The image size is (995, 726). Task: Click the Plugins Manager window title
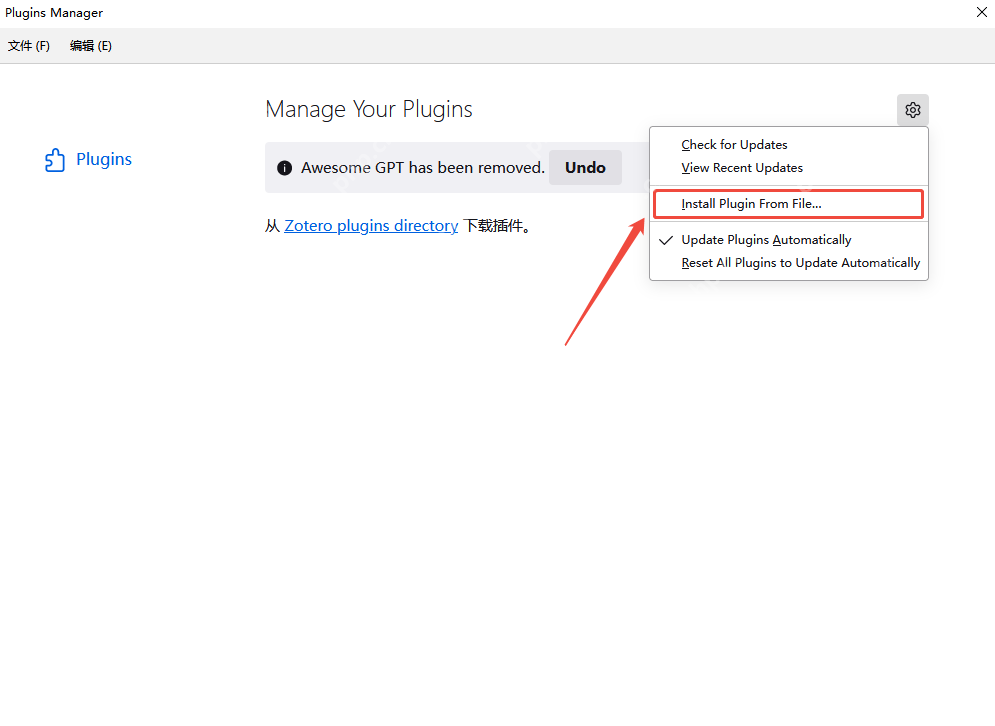coord(54,13)
